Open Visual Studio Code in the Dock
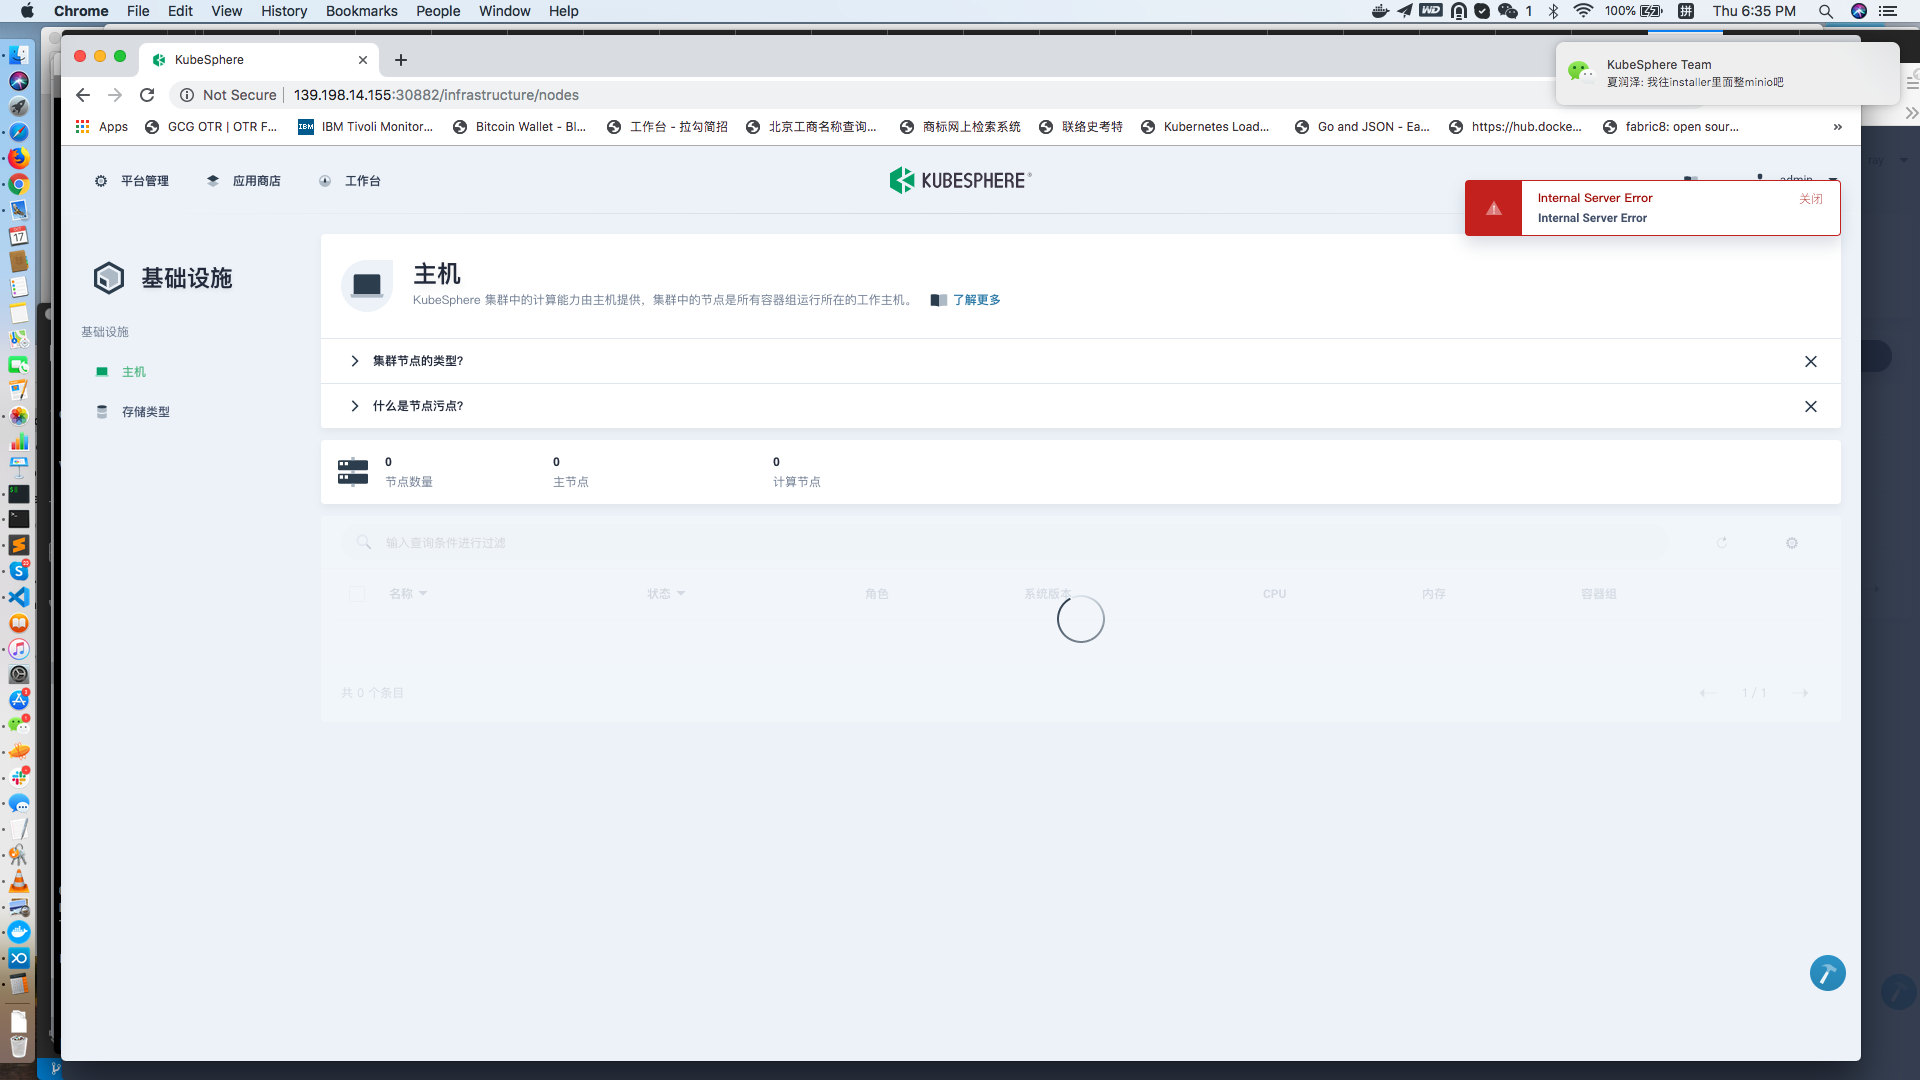 pyautogui.click(x=19, y=597)
